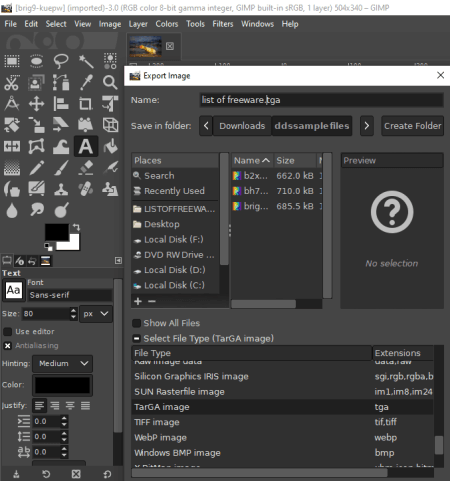This screenshot has height=481, width=450.
Task: Sort files by Name column header
Action: [x=252, y=161]
